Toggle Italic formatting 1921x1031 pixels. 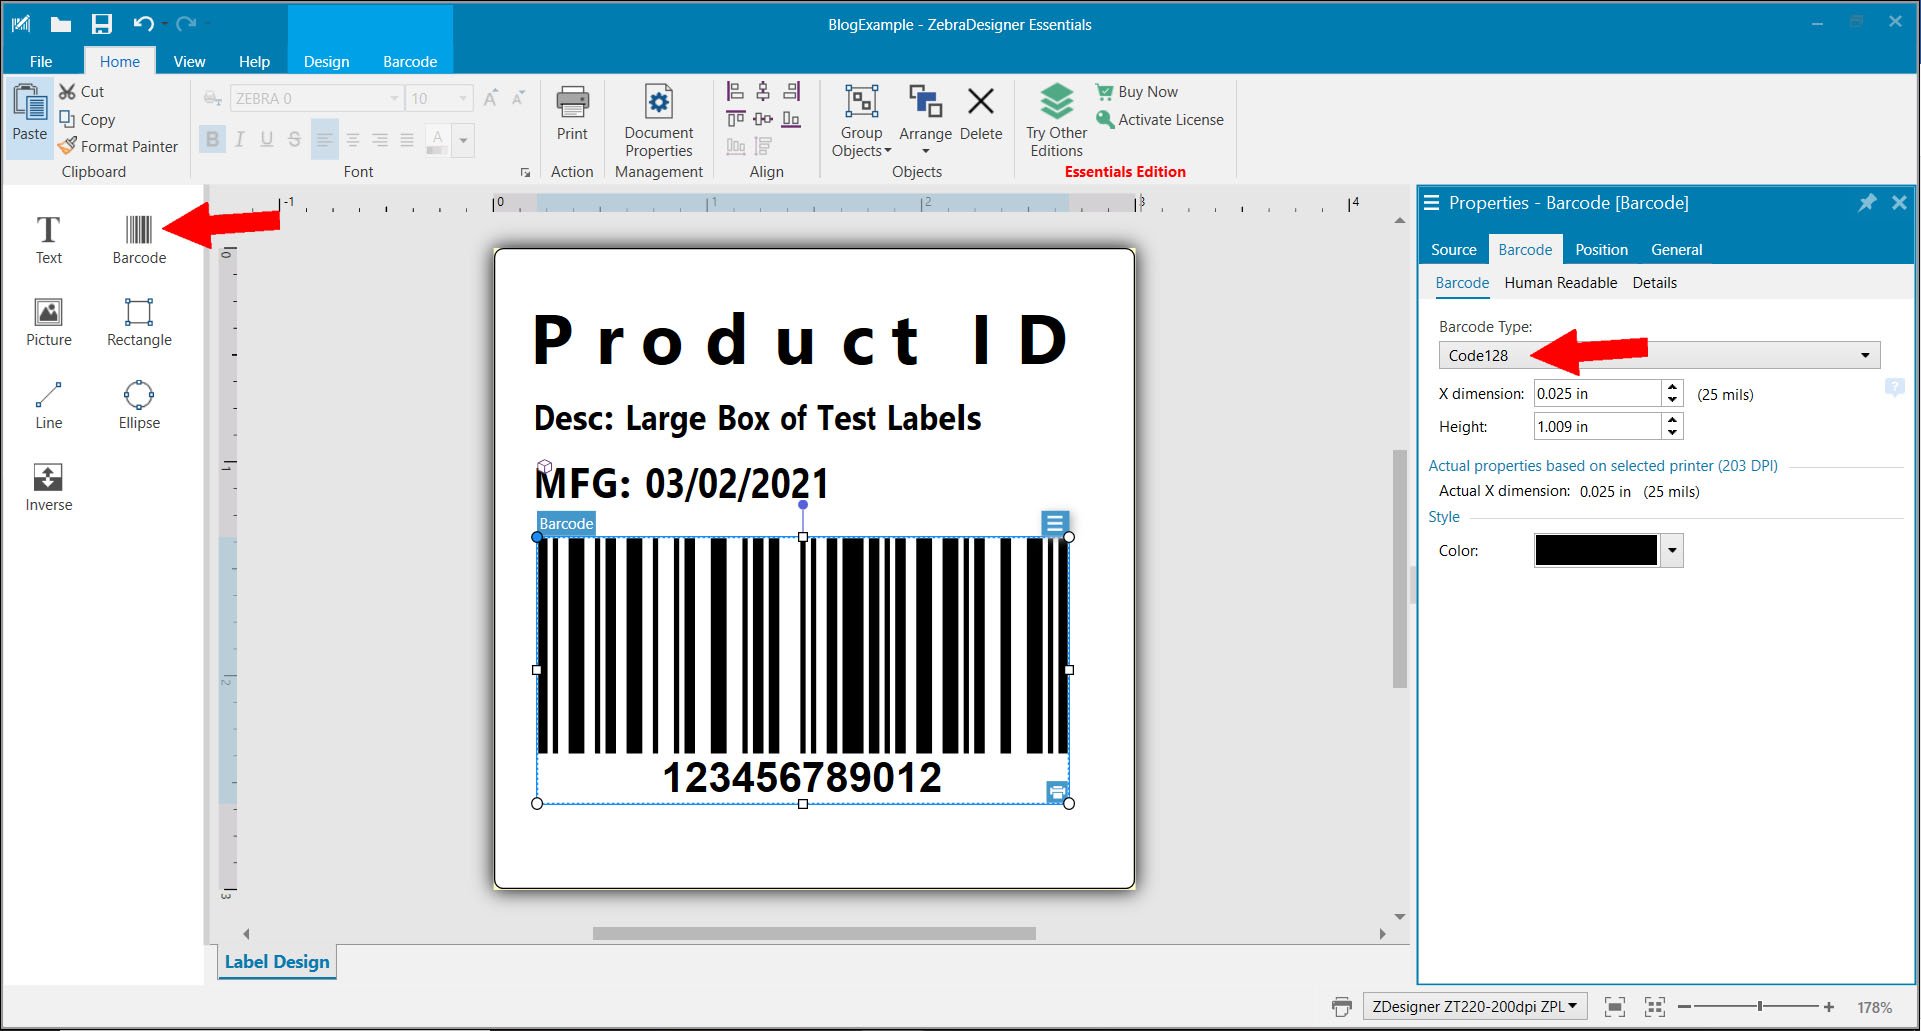(x=240, y=139)
